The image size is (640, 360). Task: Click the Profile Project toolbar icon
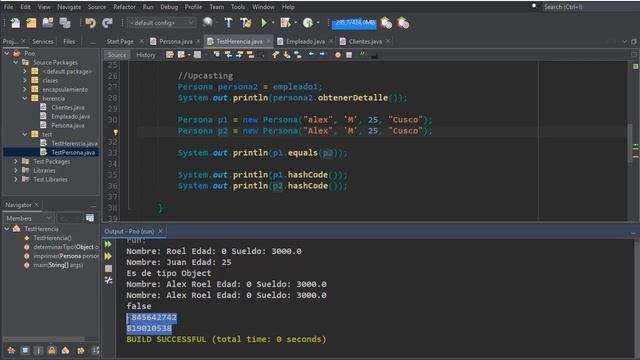308,23
